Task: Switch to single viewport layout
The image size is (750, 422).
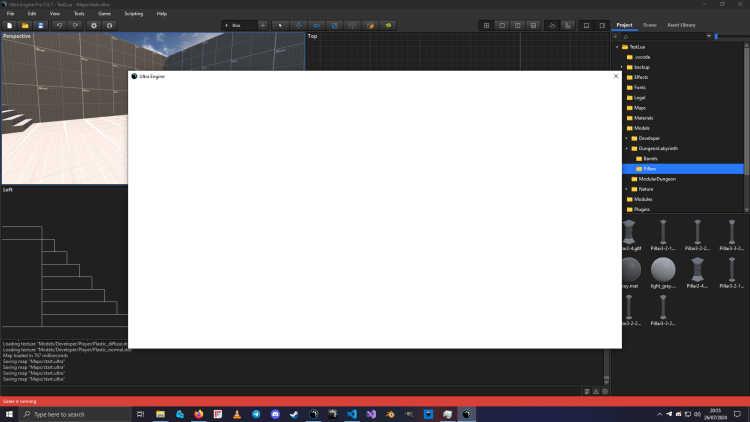Action: coord(502,25)
